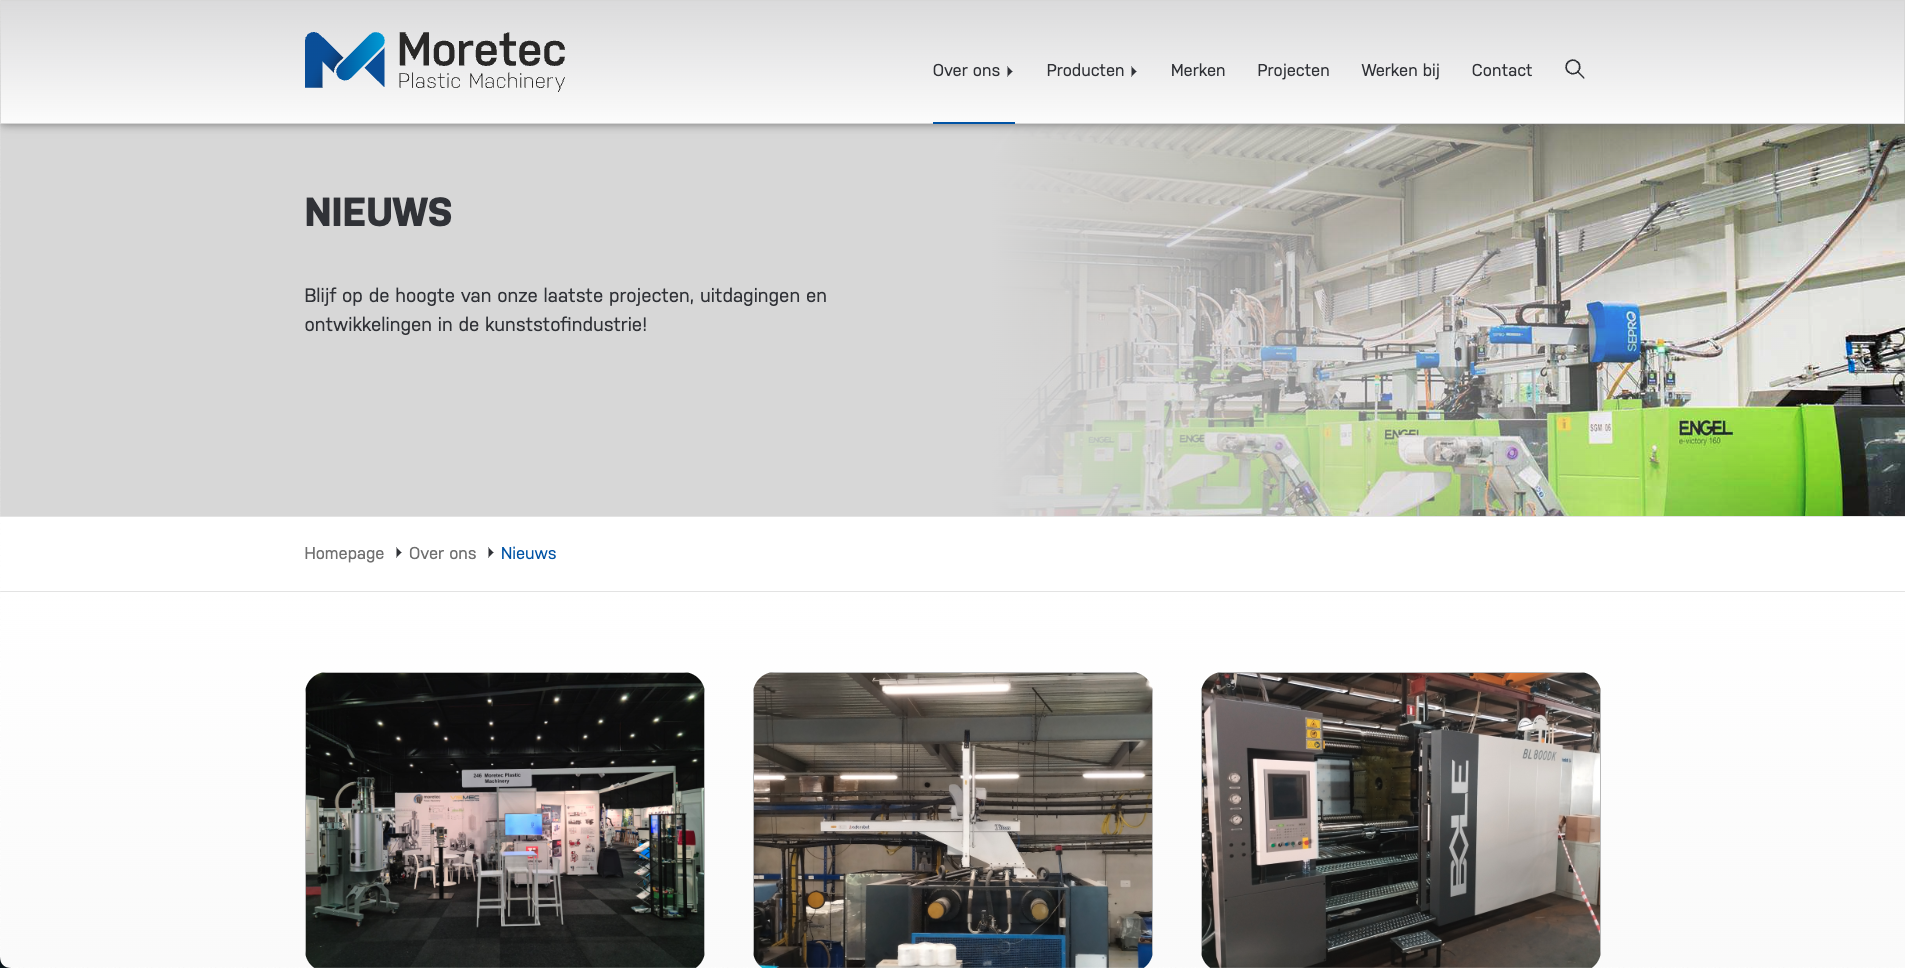Expand the arrow next to Over ons

(x=1010, y=71)
